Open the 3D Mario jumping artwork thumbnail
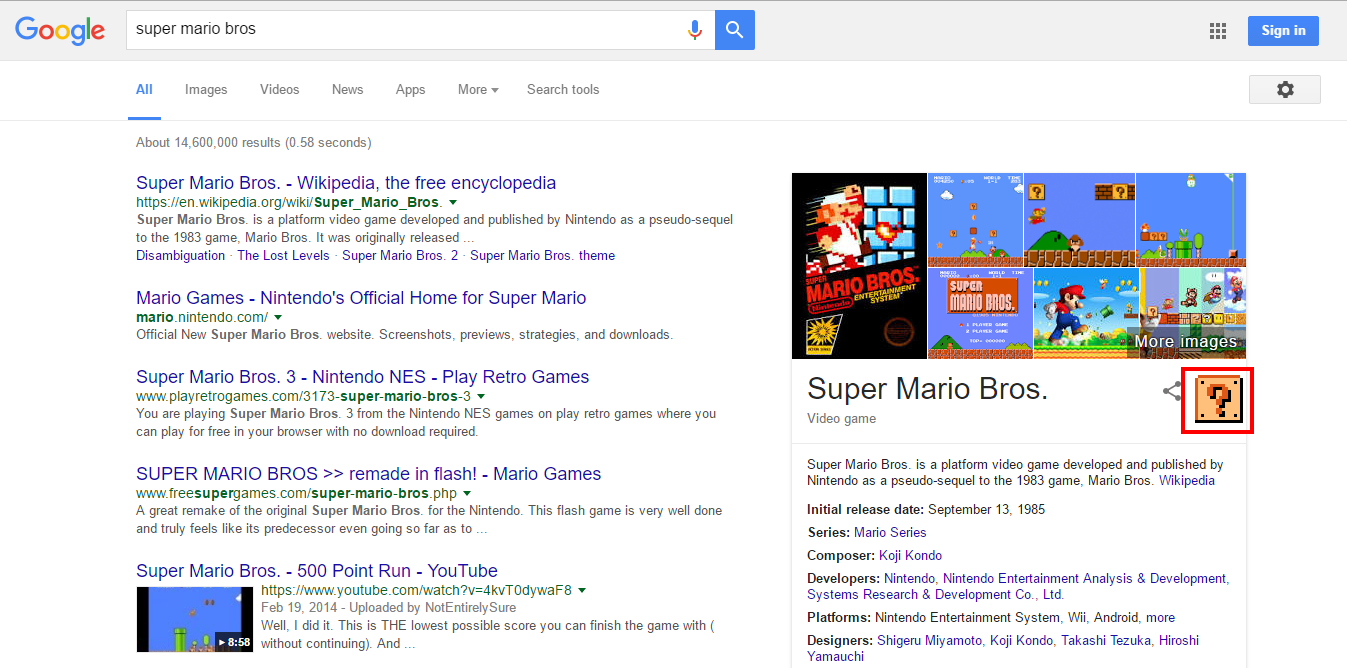 (x=1086, y=313)
